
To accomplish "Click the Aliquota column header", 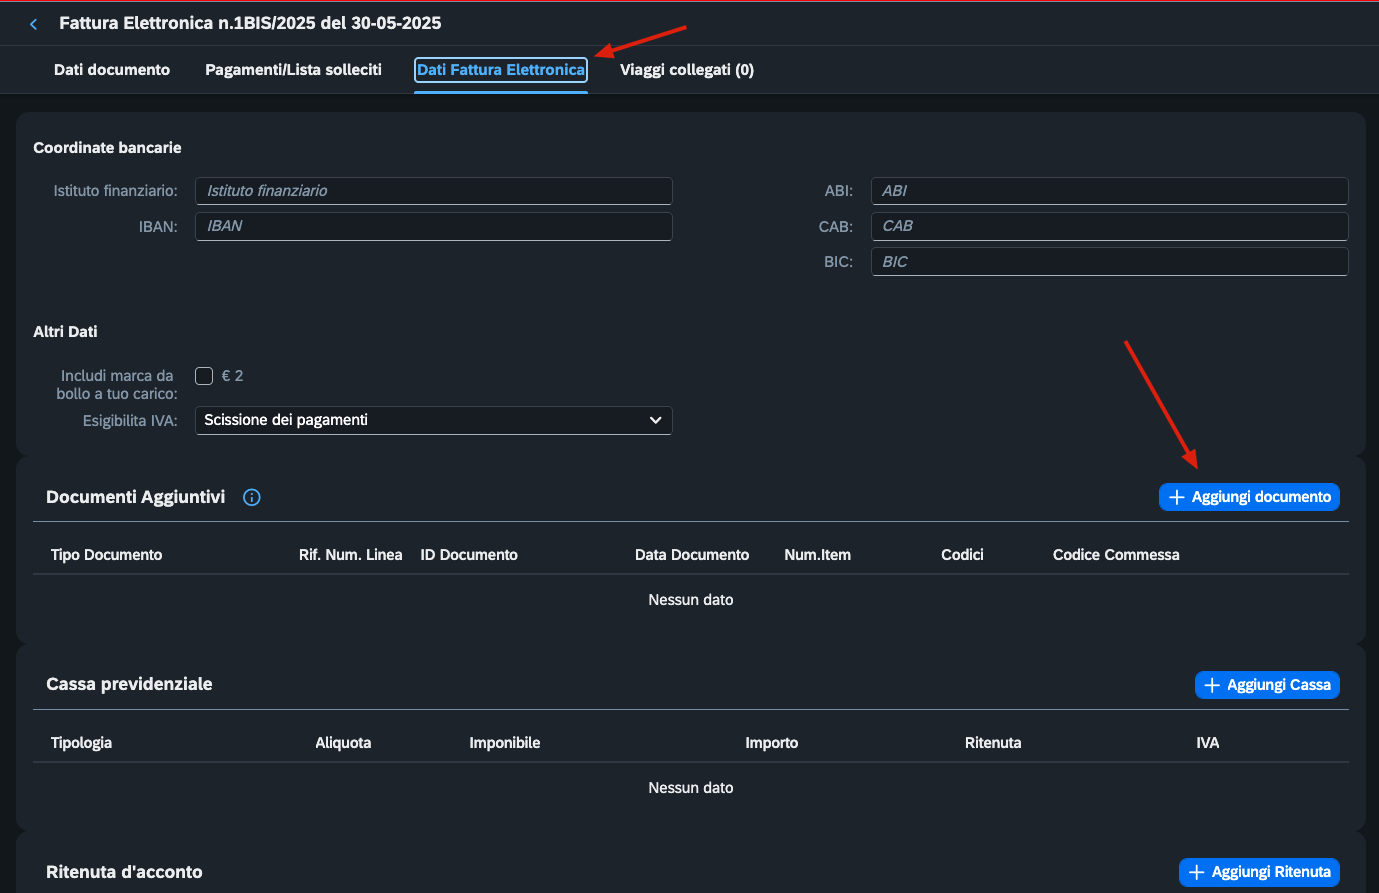I will 343,743.
